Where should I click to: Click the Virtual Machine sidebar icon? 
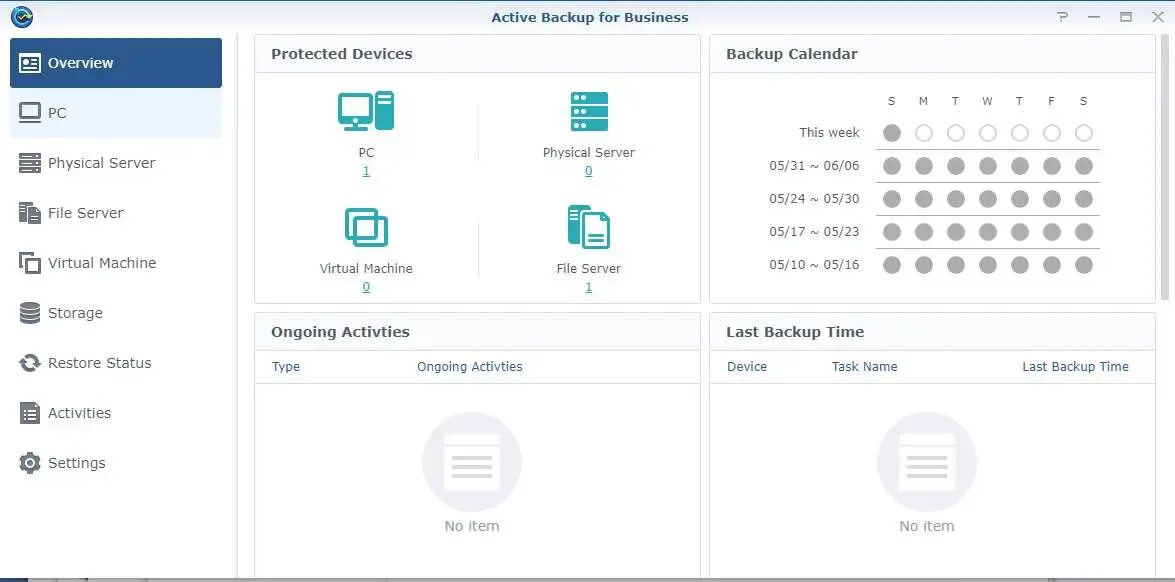pyautogui.click(x=30, y=263)
